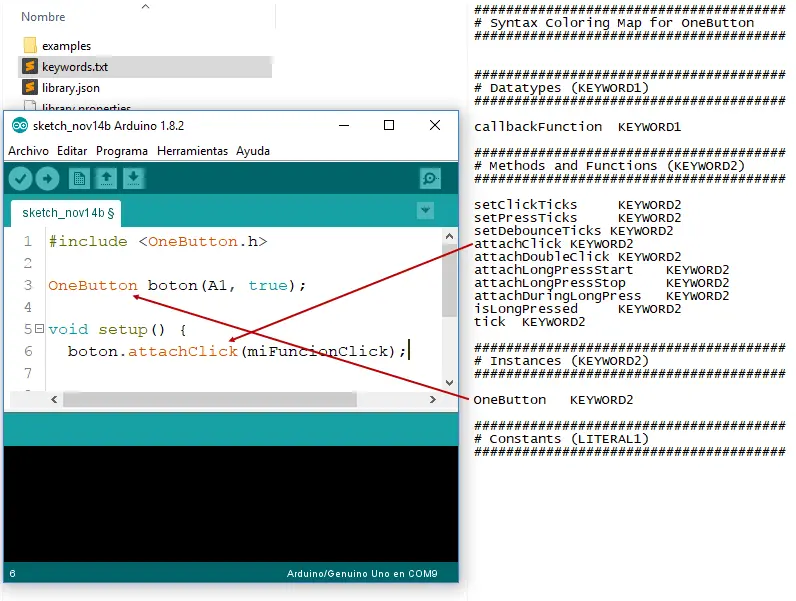This screenshot has height=601, width=796.
Task: Click the Save sketch down-arrow icon
Action: 133,179
